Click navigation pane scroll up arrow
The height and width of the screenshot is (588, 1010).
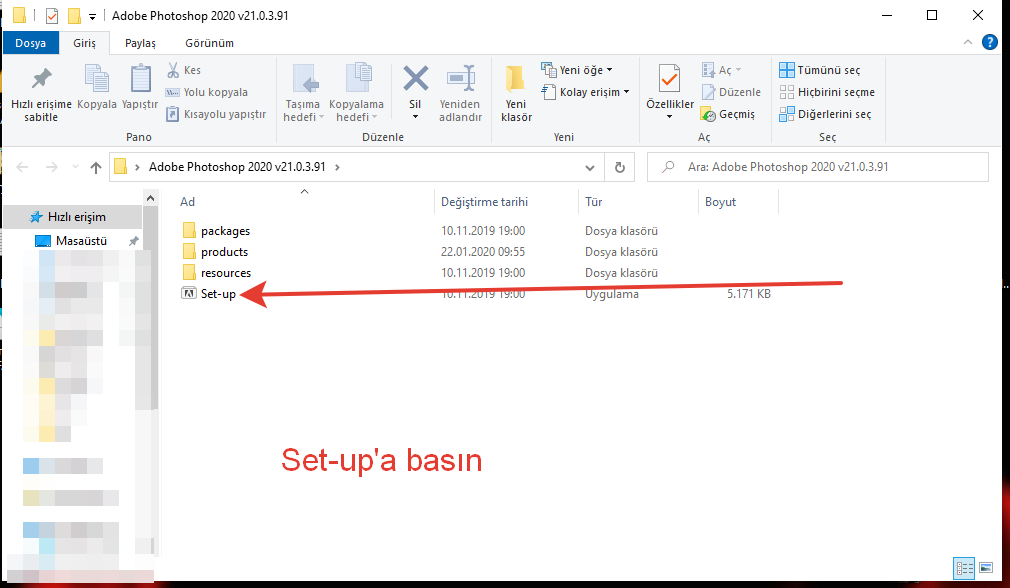click(x=151, y=198)
